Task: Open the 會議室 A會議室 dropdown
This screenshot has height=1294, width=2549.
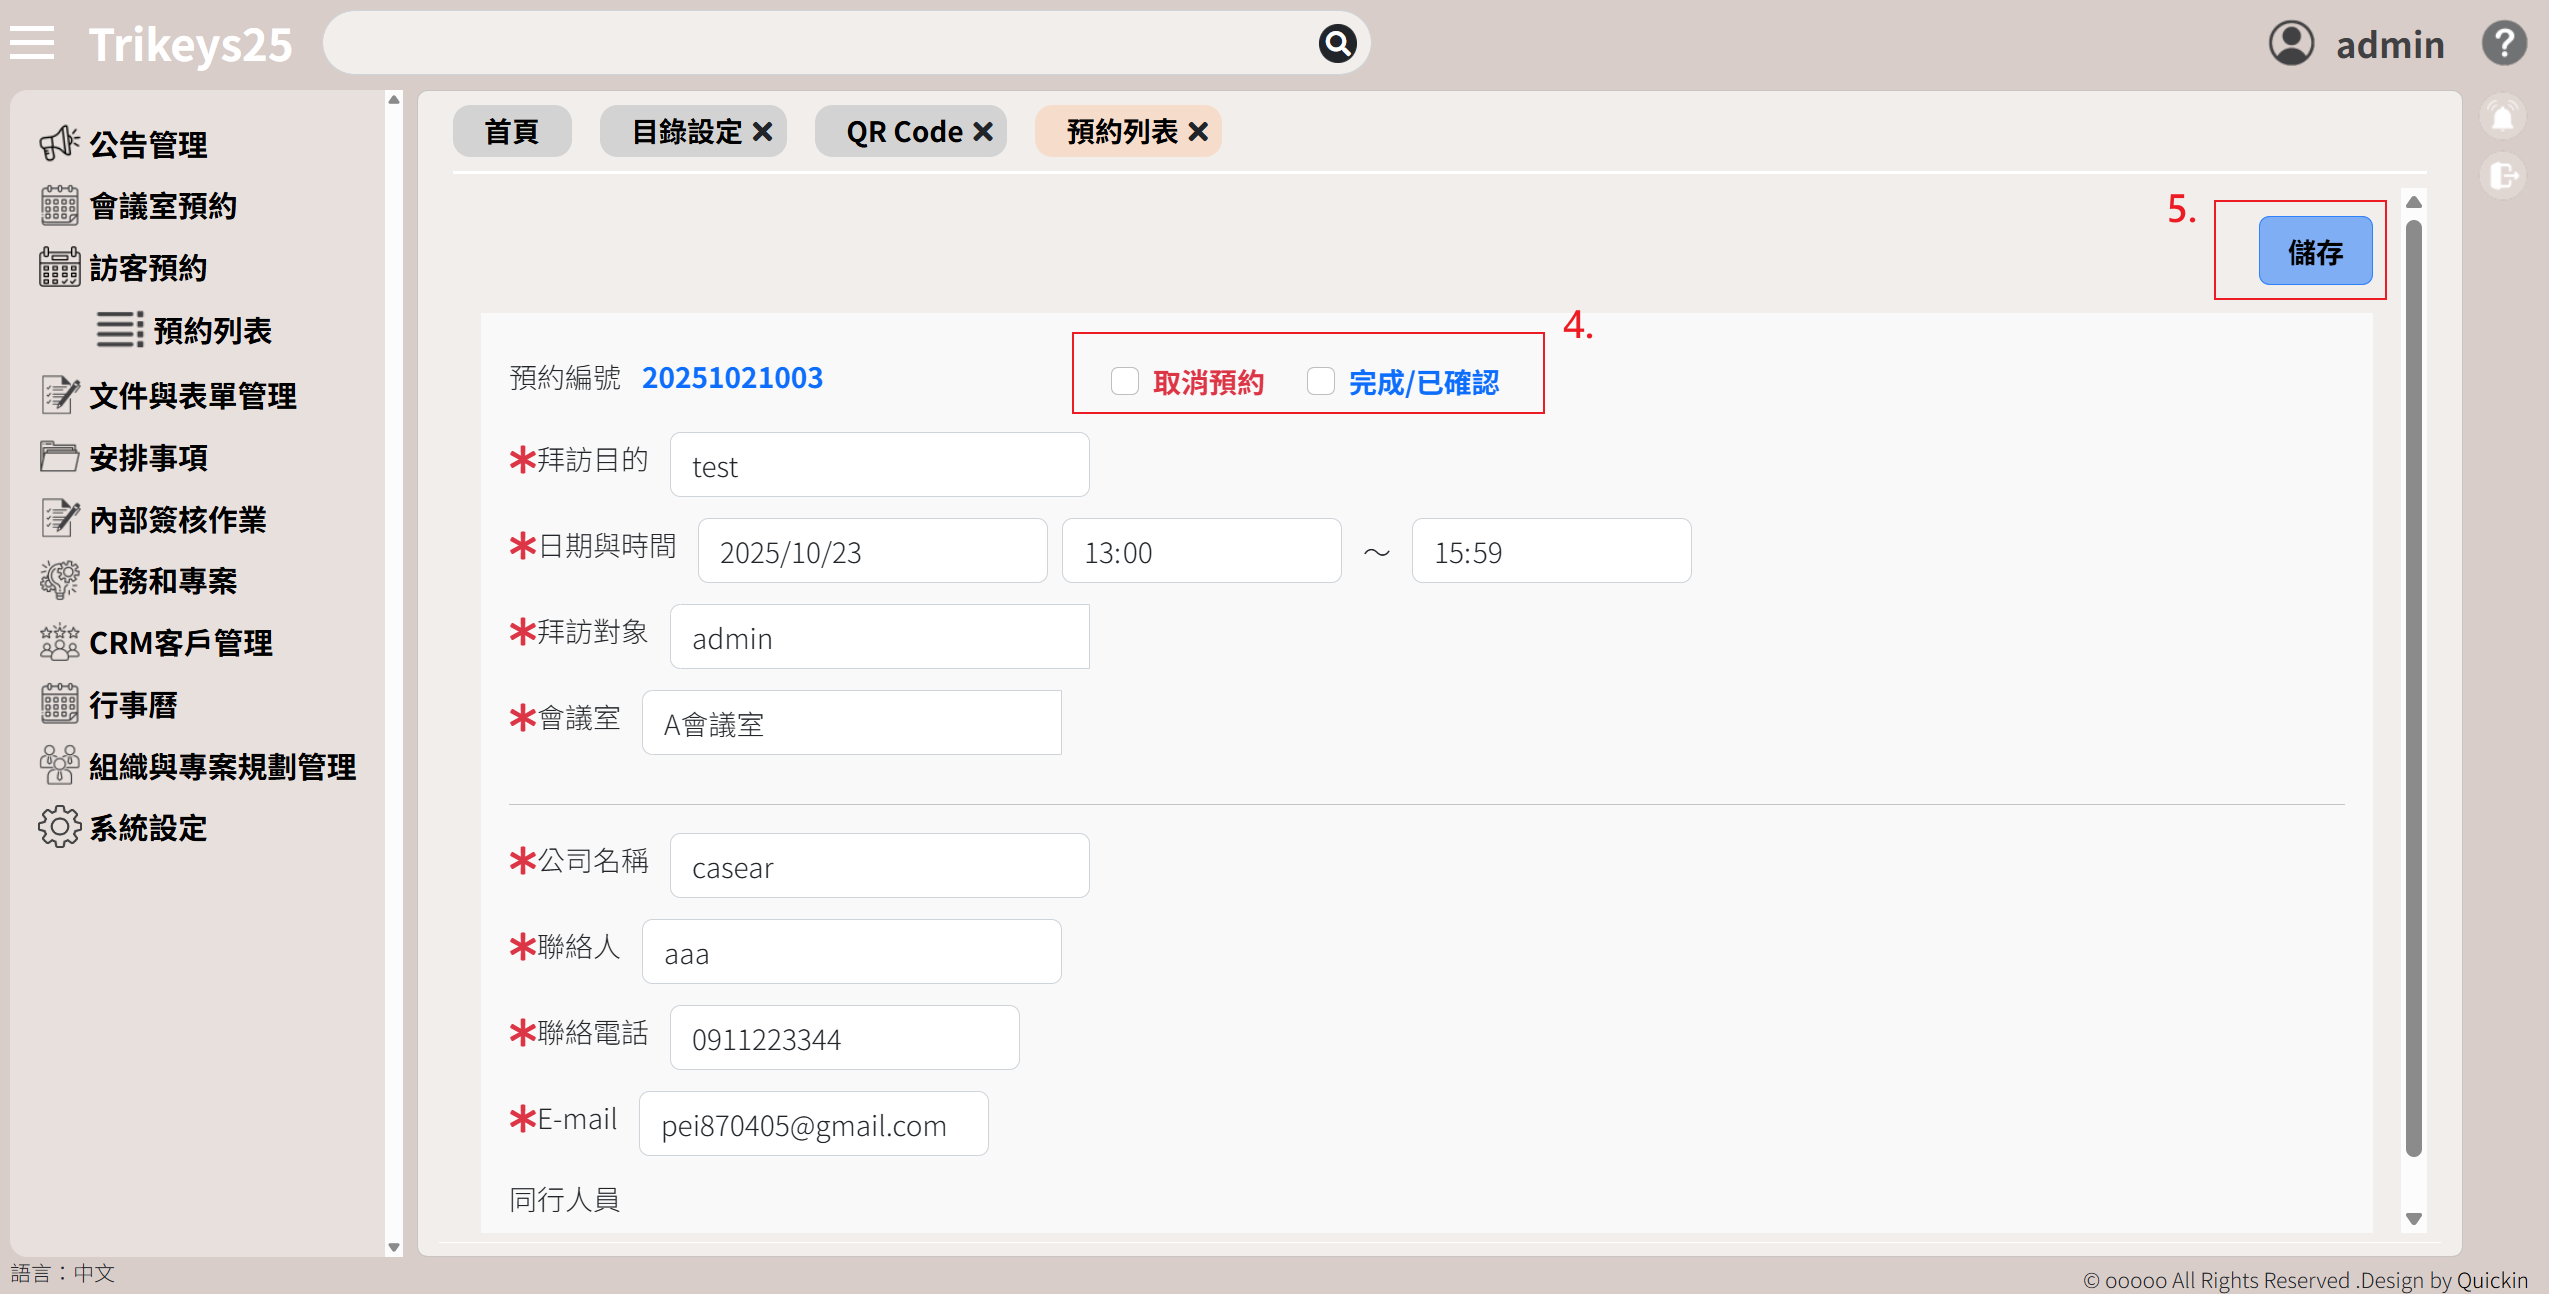Action: coord(851,723)
